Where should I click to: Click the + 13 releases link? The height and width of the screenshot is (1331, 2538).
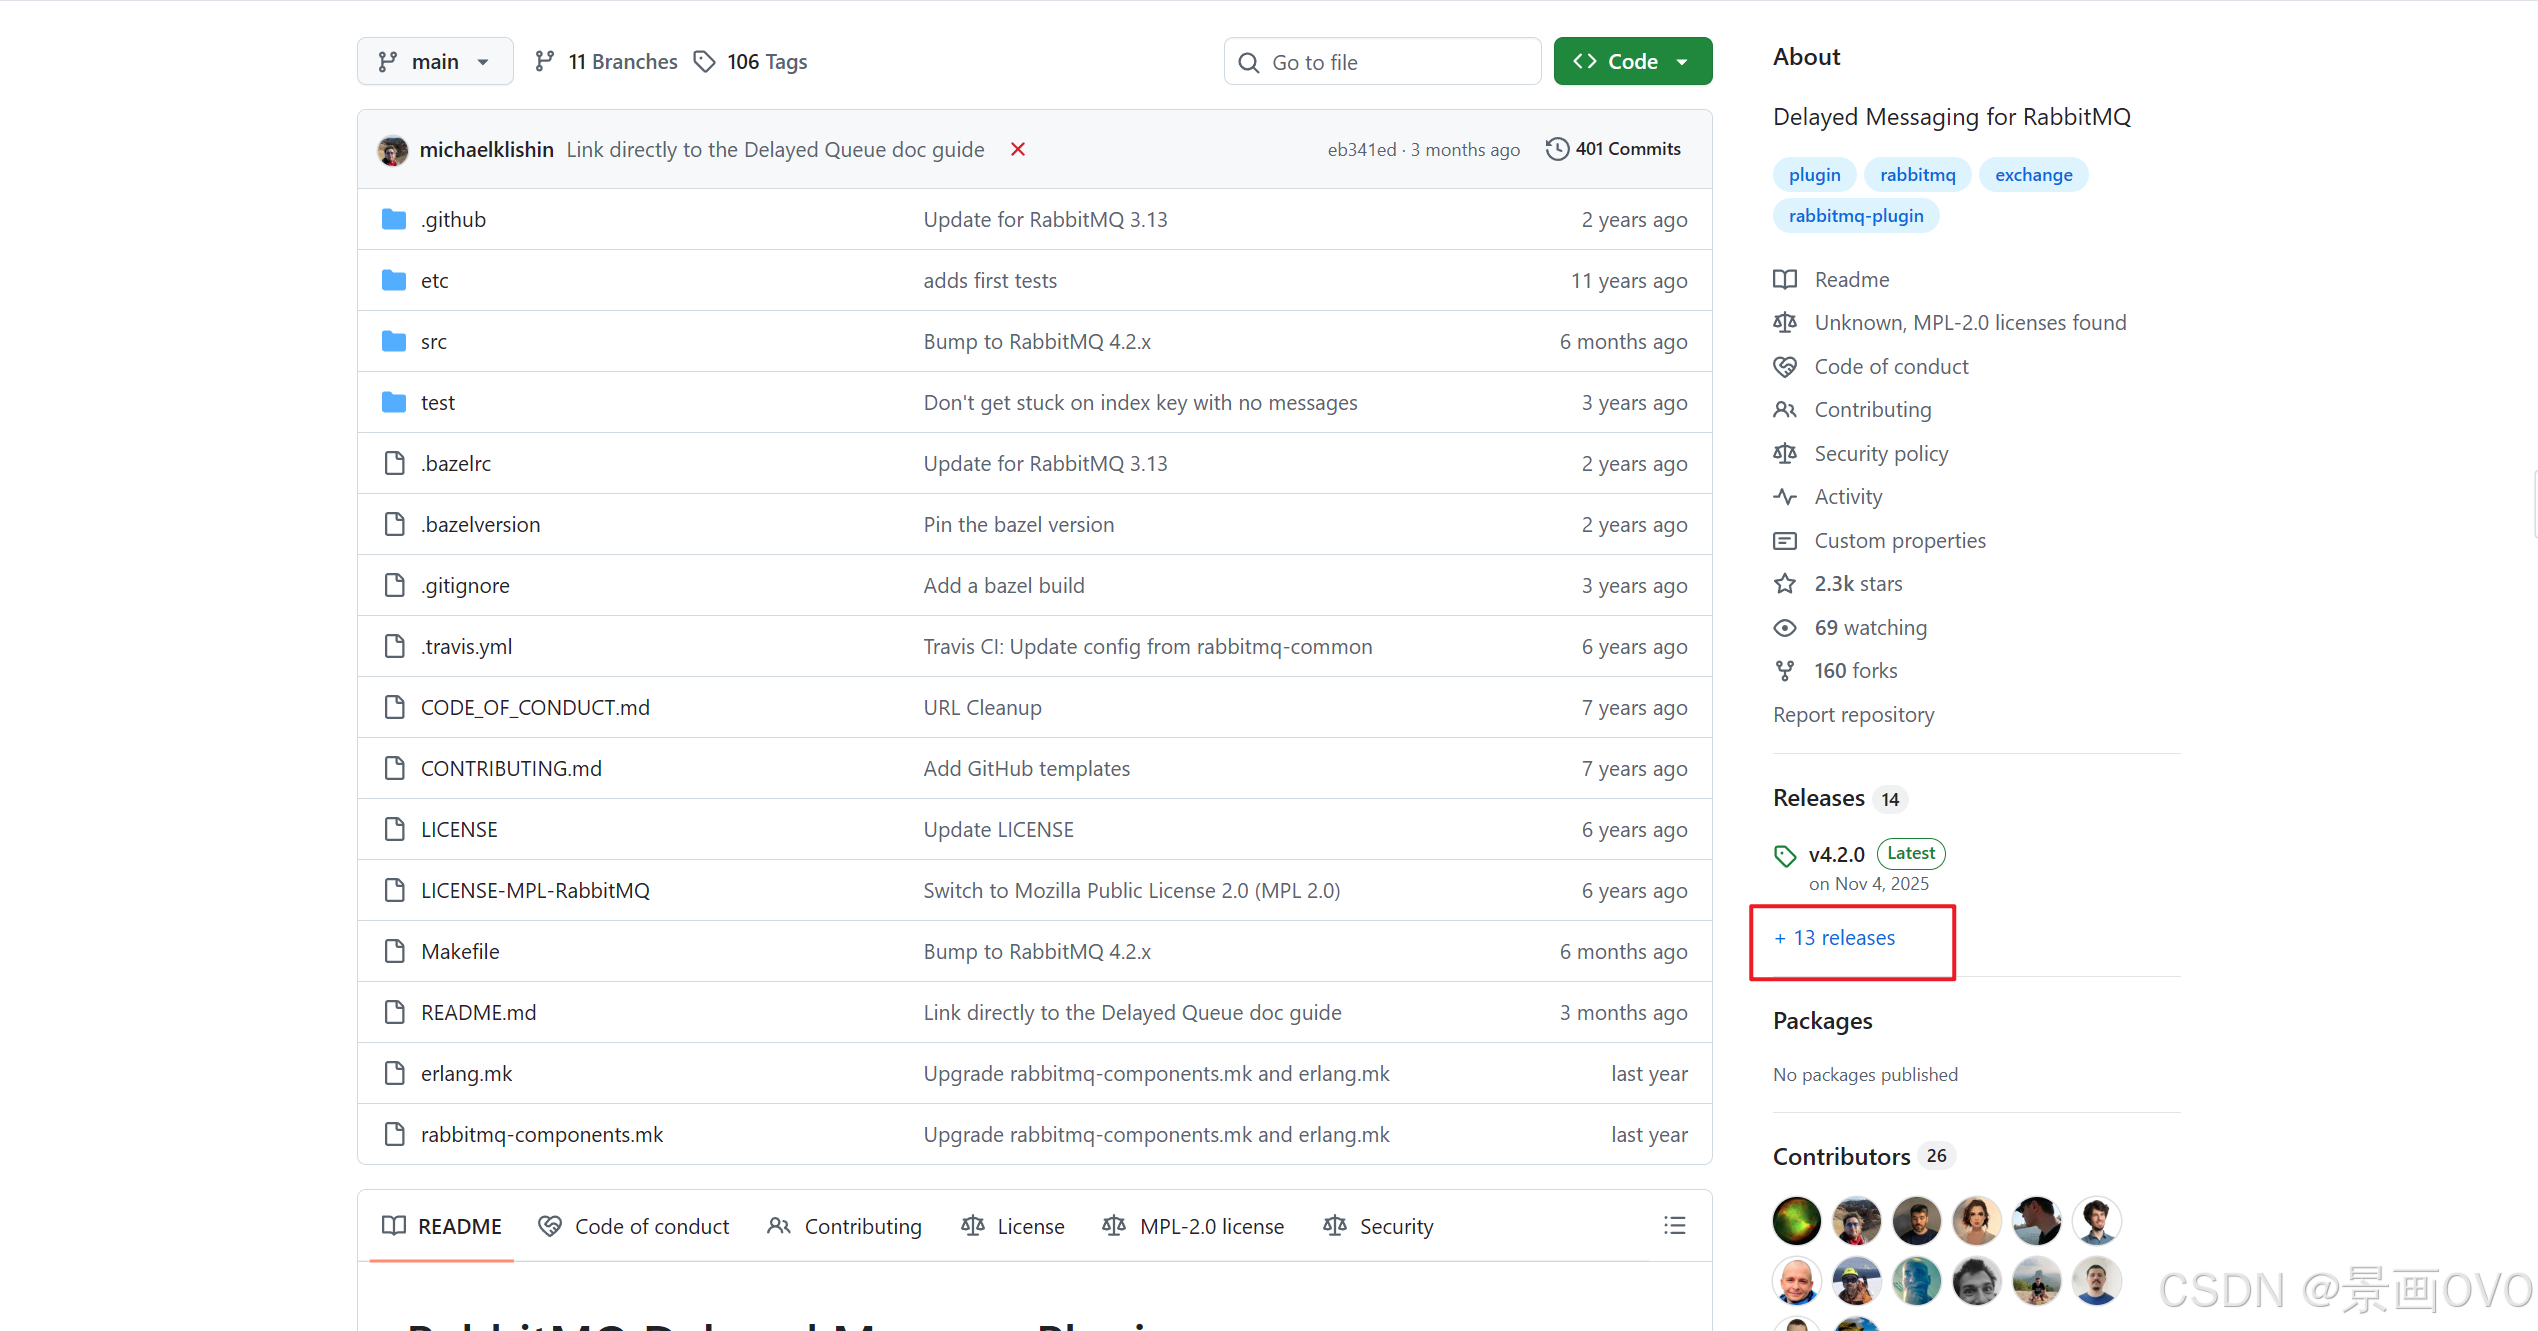(x=1834, y=938)
